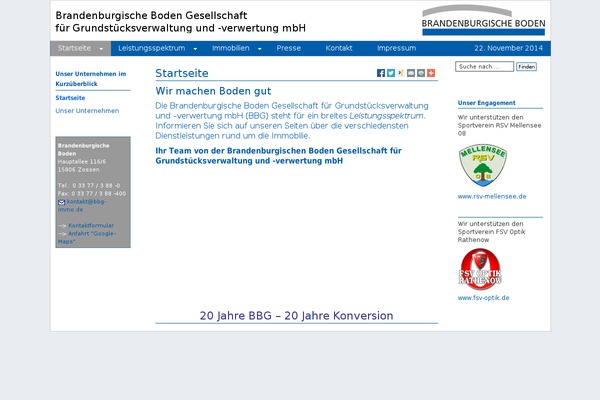Click the date 22. November 2014
The image size is (600, 400).
tap(509, 48)
